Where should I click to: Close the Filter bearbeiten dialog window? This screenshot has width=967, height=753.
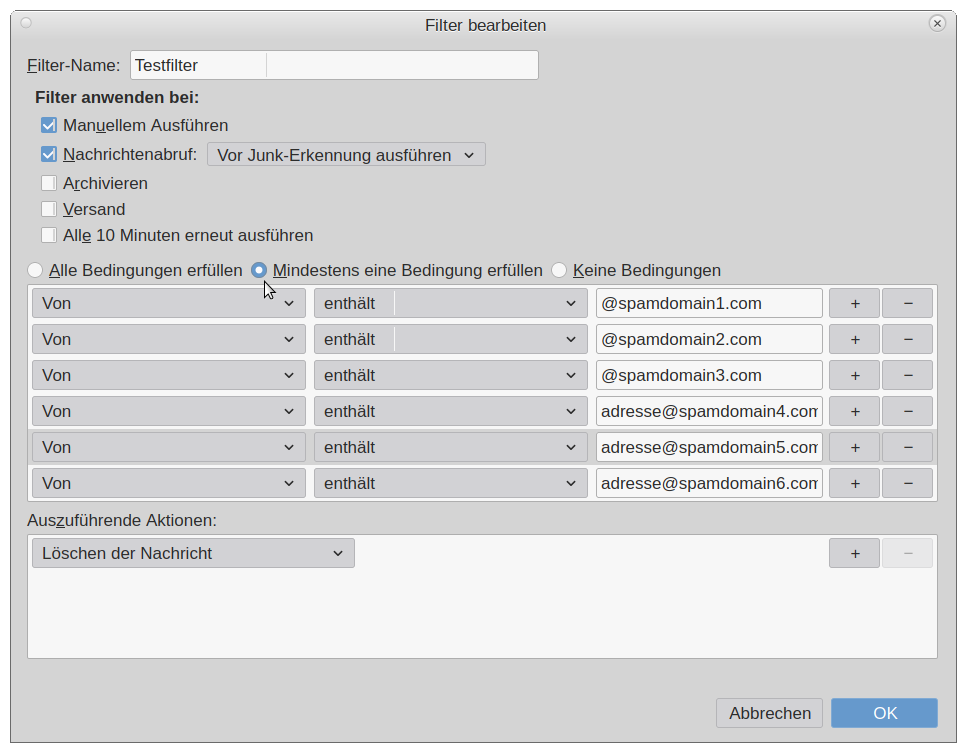(x=937, y=23)
